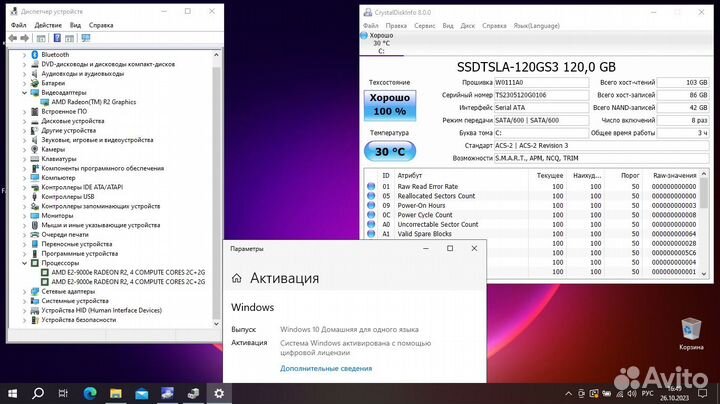Screen dimensions: 720x404
Task: Open taskbar Search
Action: (x=38, y=393)
